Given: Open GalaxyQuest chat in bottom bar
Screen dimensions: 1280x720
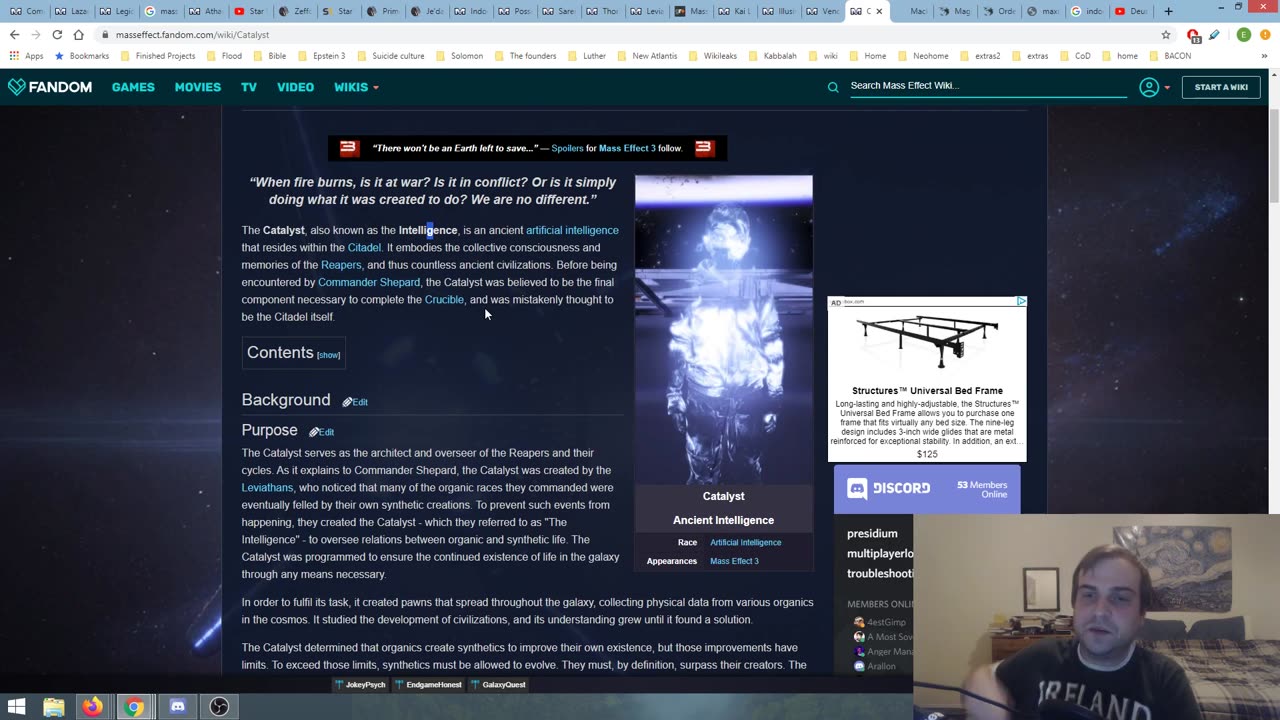Looking at the screenshot, I should coord(498,685).
